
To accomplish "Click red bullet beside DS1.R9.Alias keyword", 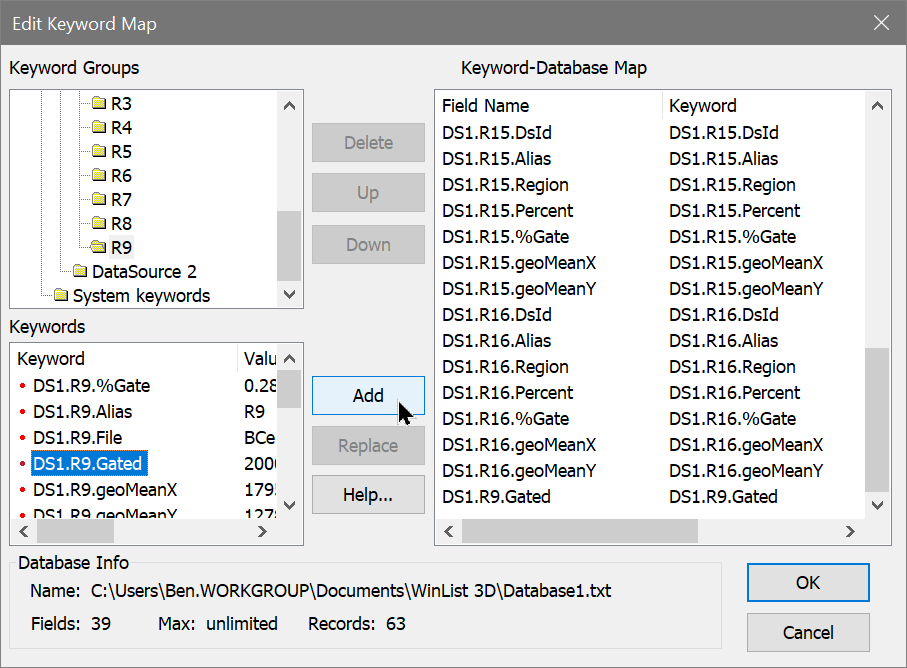I will (x=22, y=412).
